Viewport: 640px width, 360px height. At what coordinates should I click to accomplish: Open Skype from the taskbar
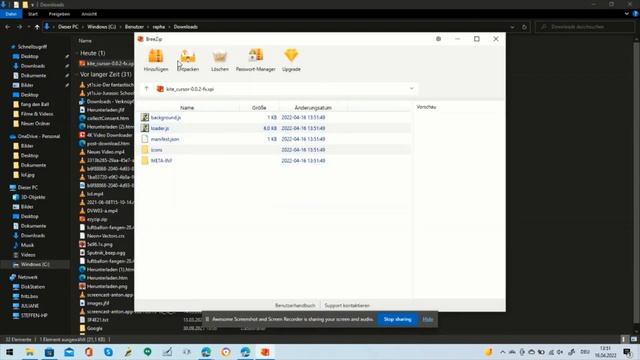108,352
